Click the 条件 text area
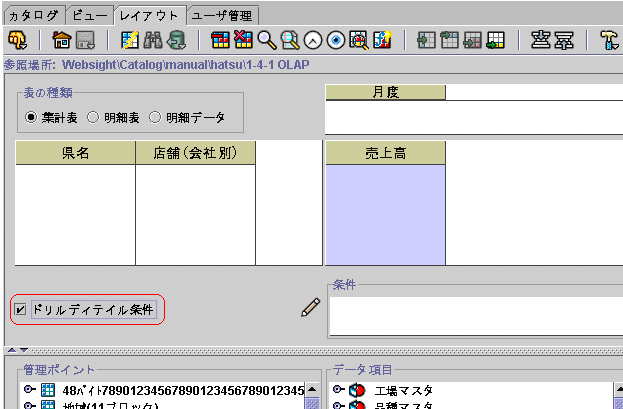 [x=473, y=317]
